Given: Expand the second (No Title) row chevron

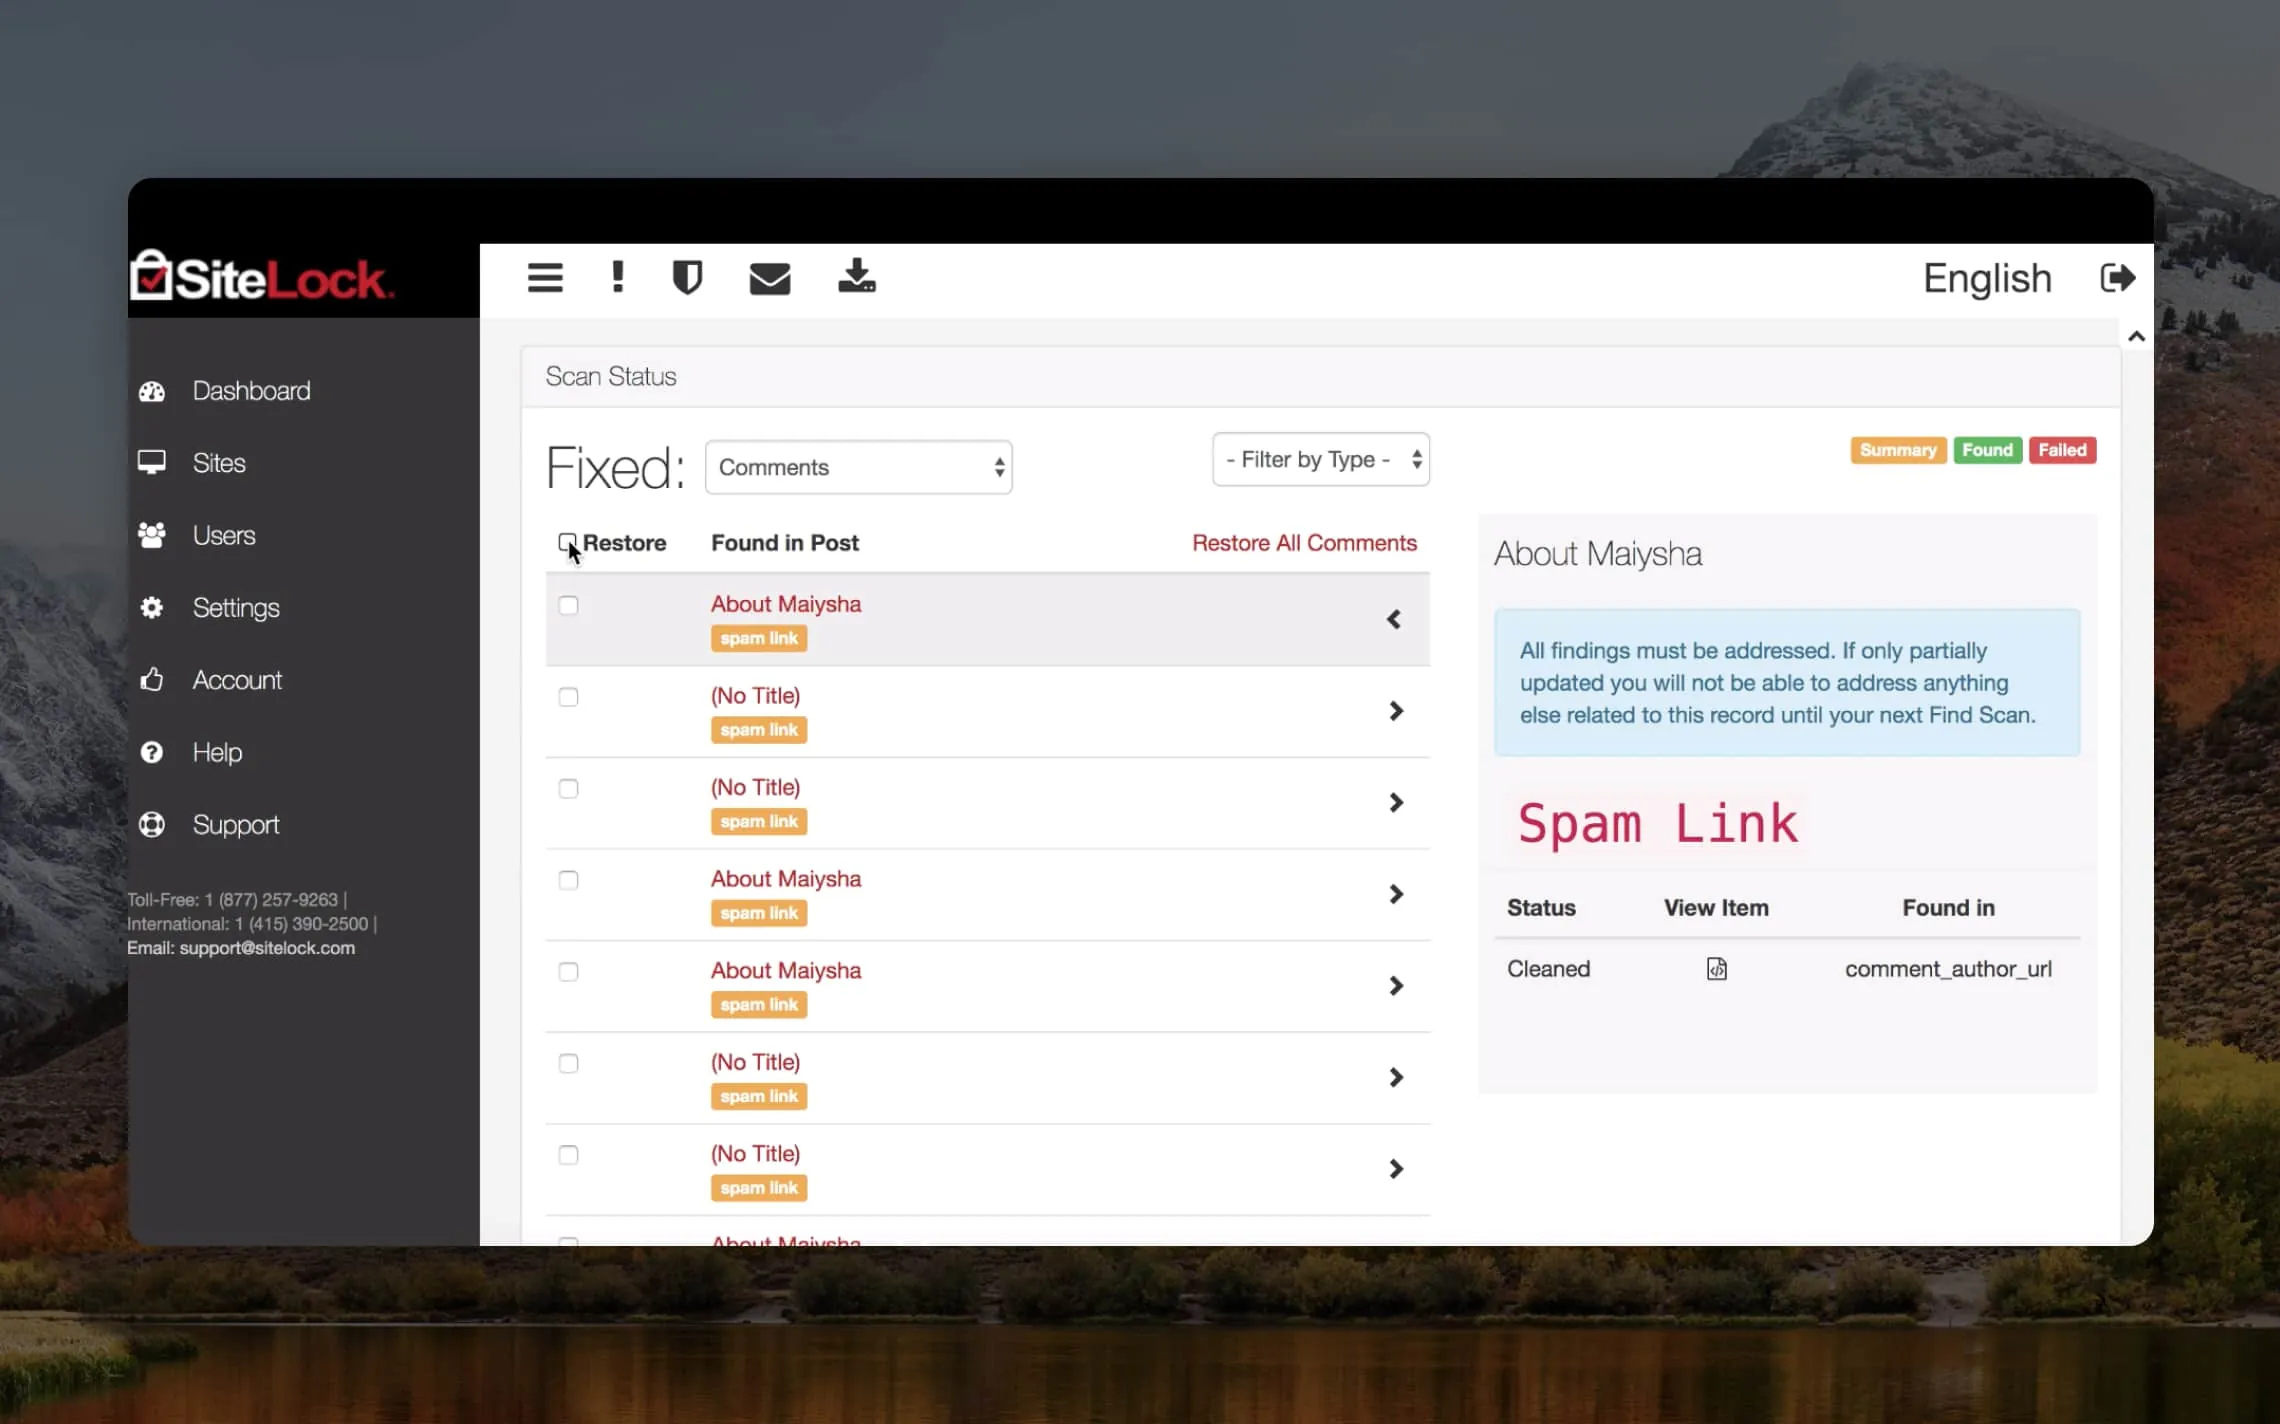Looking at the screenshot, I should click(1396, 803).
